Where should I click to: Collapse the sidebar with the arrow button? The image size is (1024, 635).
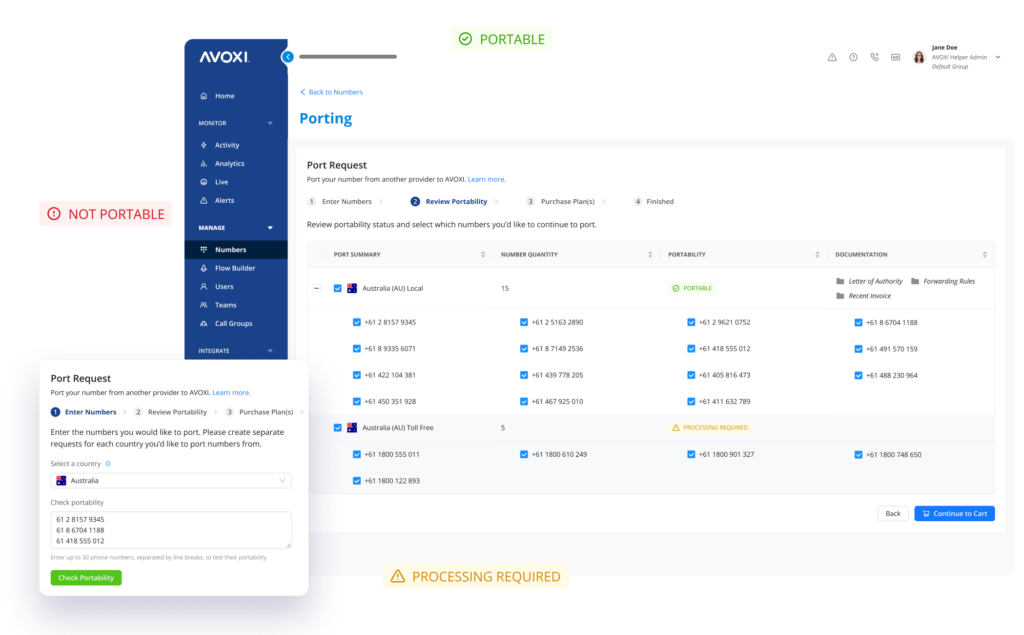pos(288,57)
